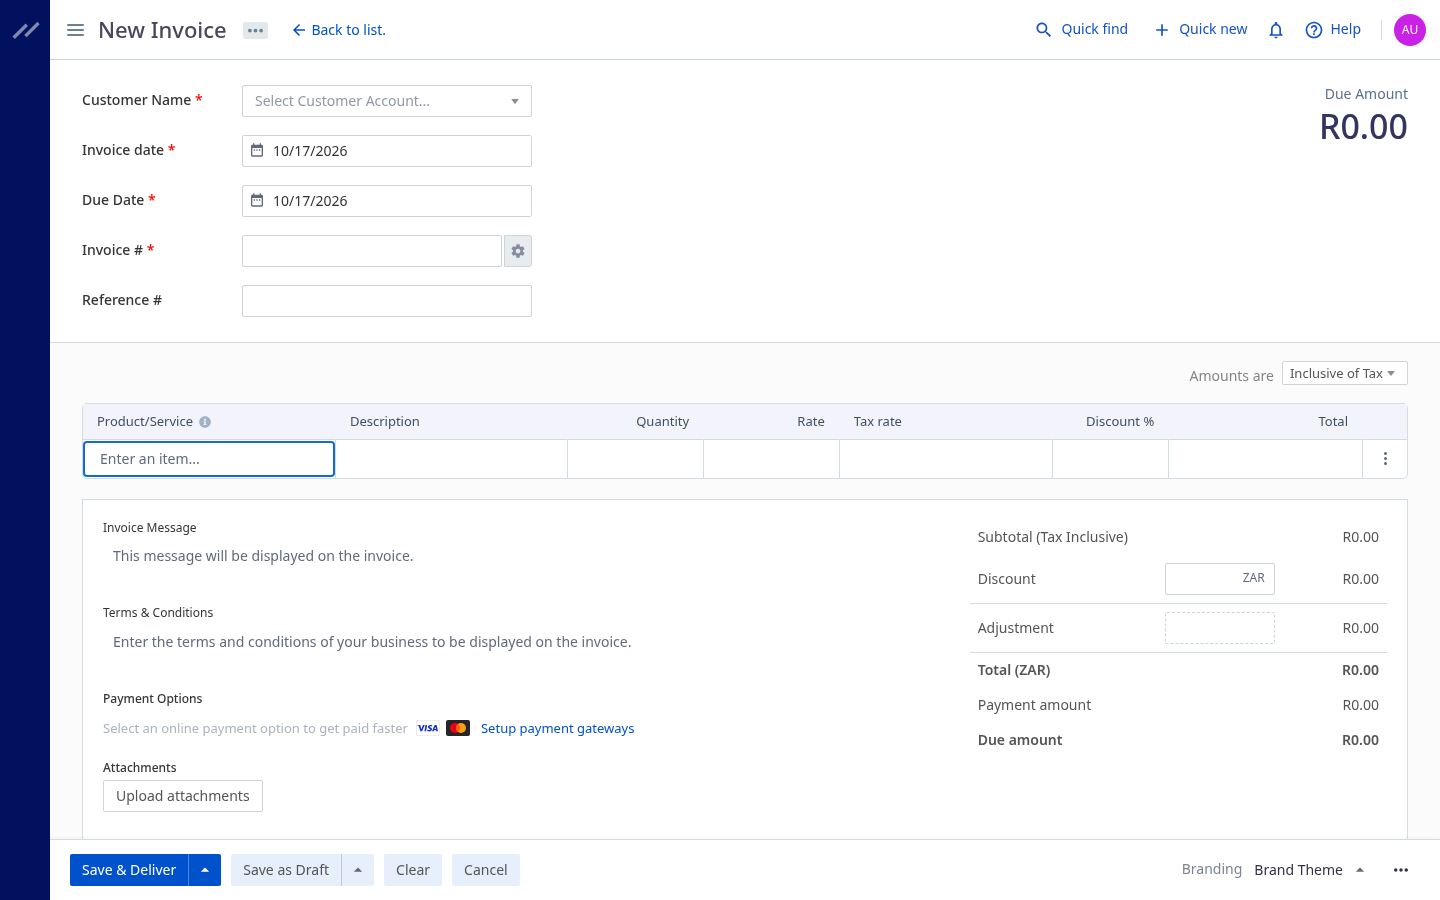This screenshot has width=1440, height=900.
Task: Click the Save & Deliver button
Action: (129, 870)
